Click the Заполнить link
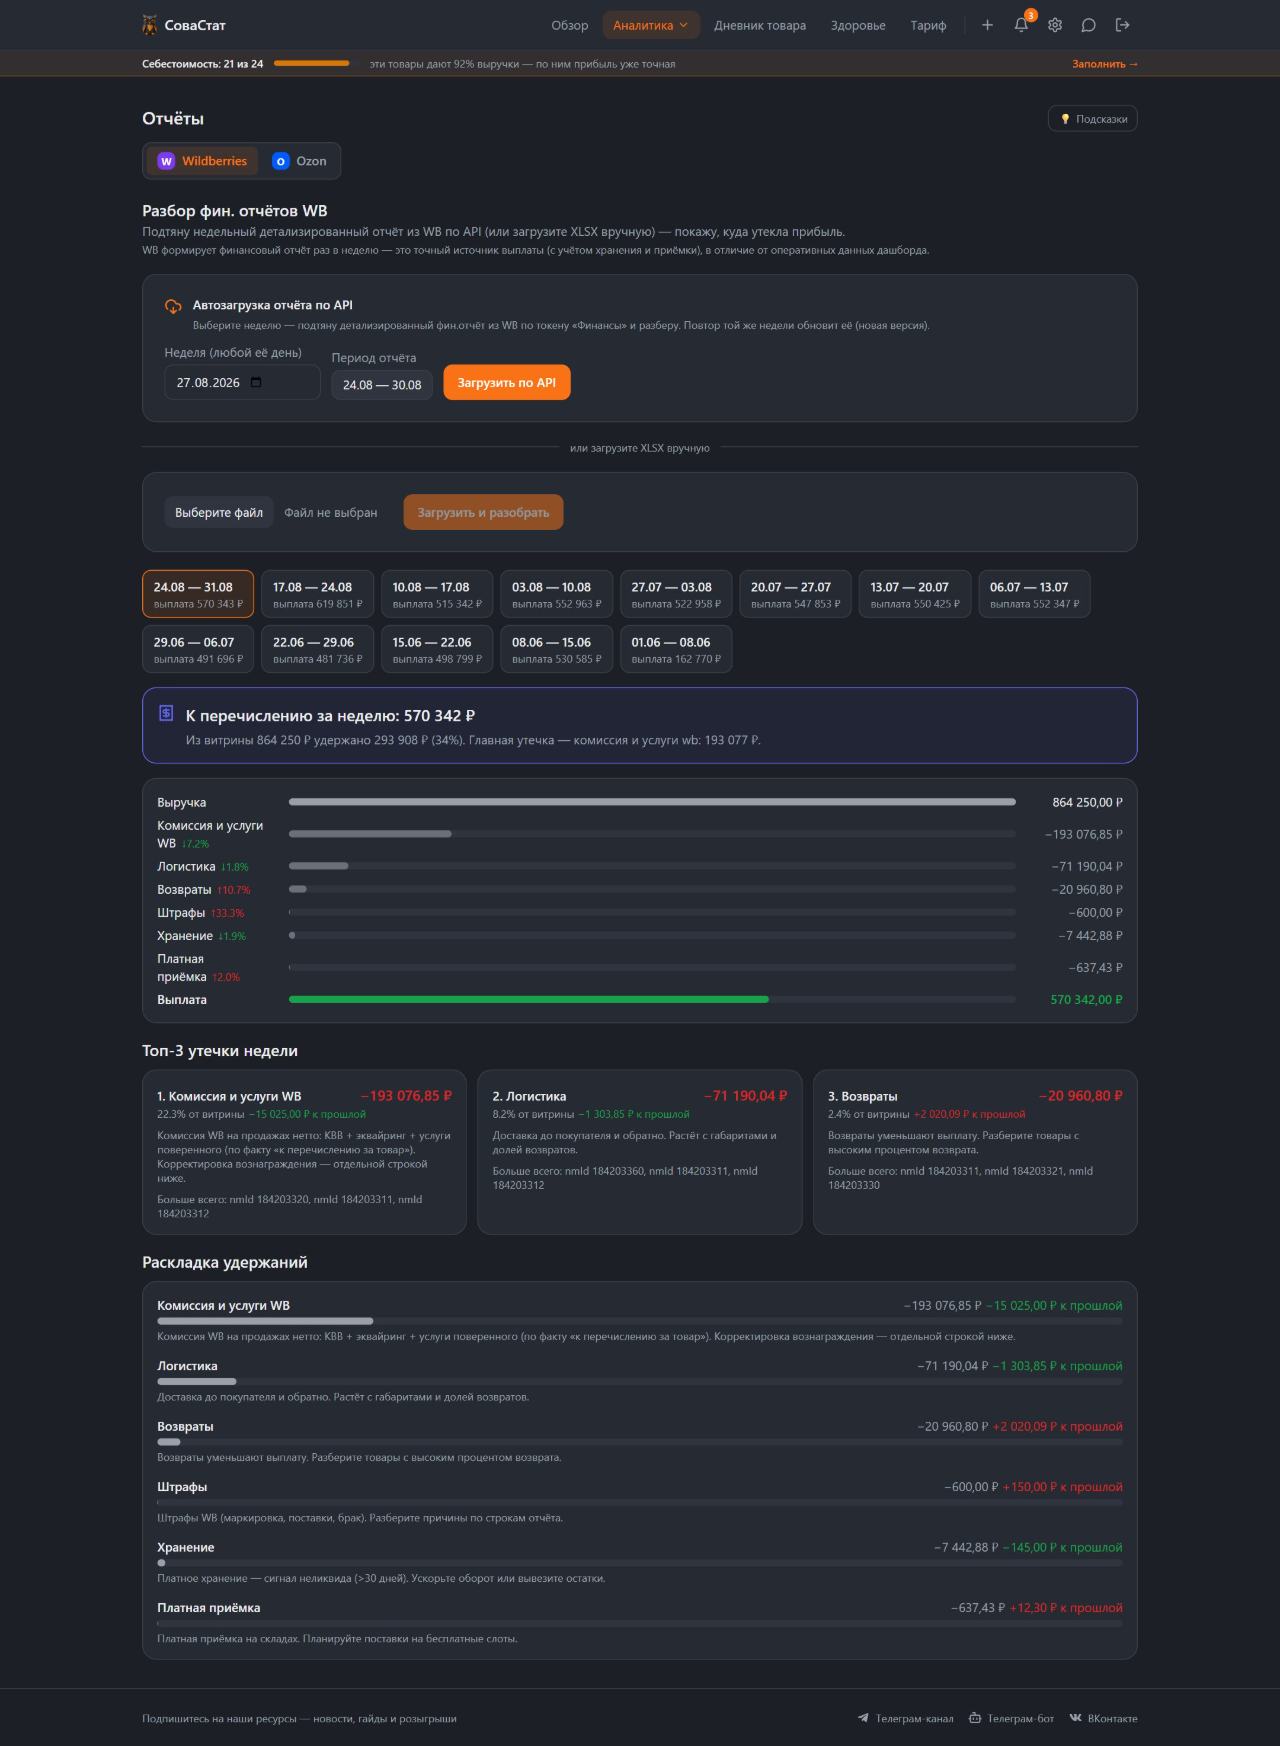 click(x=1105, y=64)
